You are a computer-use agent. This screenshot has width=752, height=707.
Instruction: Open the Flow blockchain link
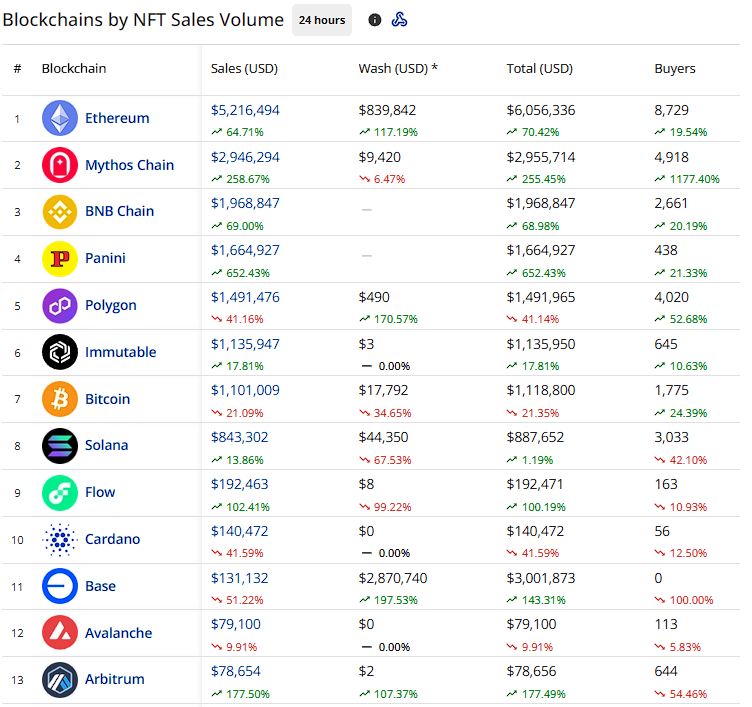click(100, 492)
